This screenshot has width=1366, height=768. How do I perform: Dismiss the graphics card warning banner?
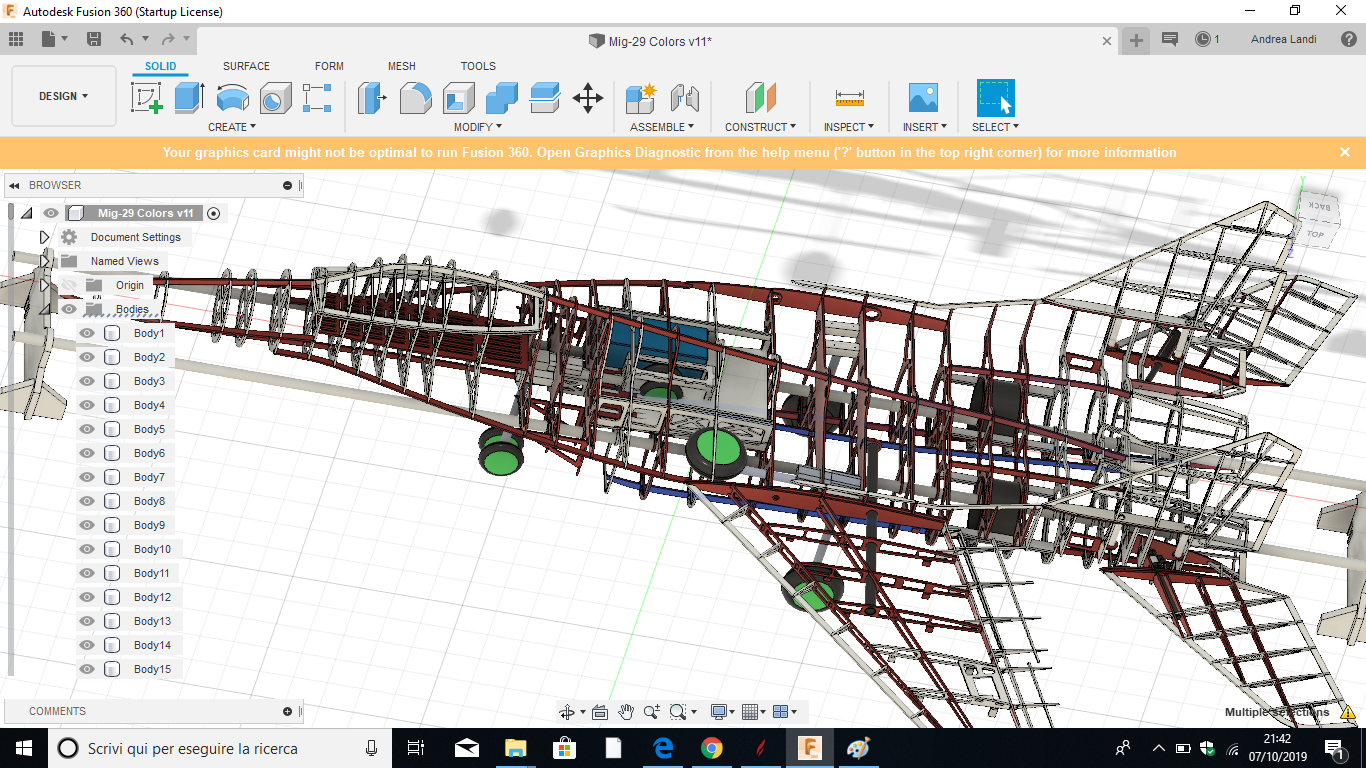point(1345,152)
